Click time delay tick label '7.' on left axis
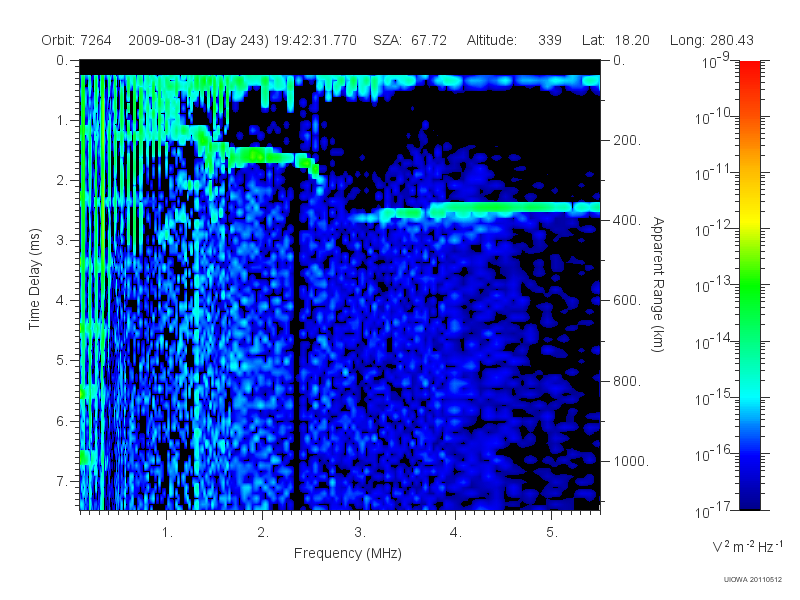 [61, 482]
